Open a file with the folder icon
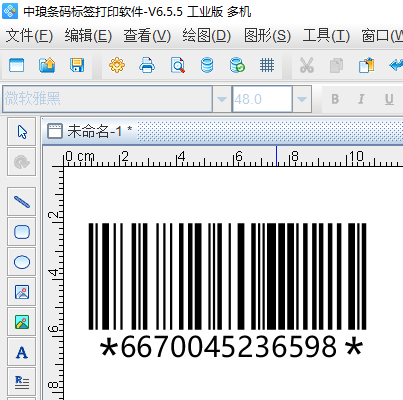The image size is (403, 400). click(47, 65)
